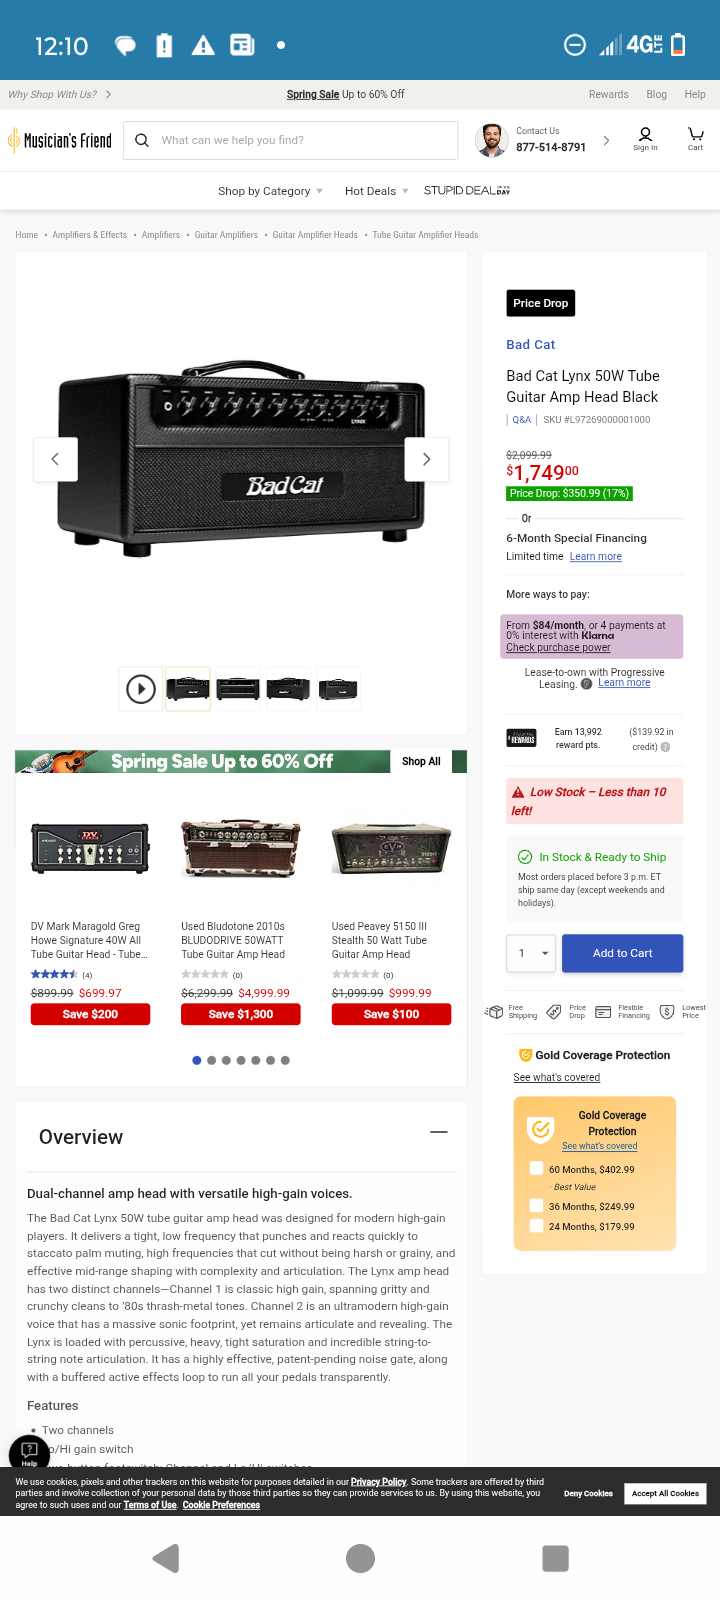Viewport: 720px width, 1600px height.
Task: Open the Help chat bubble icon
Action: pyautogui.click(x=29, y=1453)
